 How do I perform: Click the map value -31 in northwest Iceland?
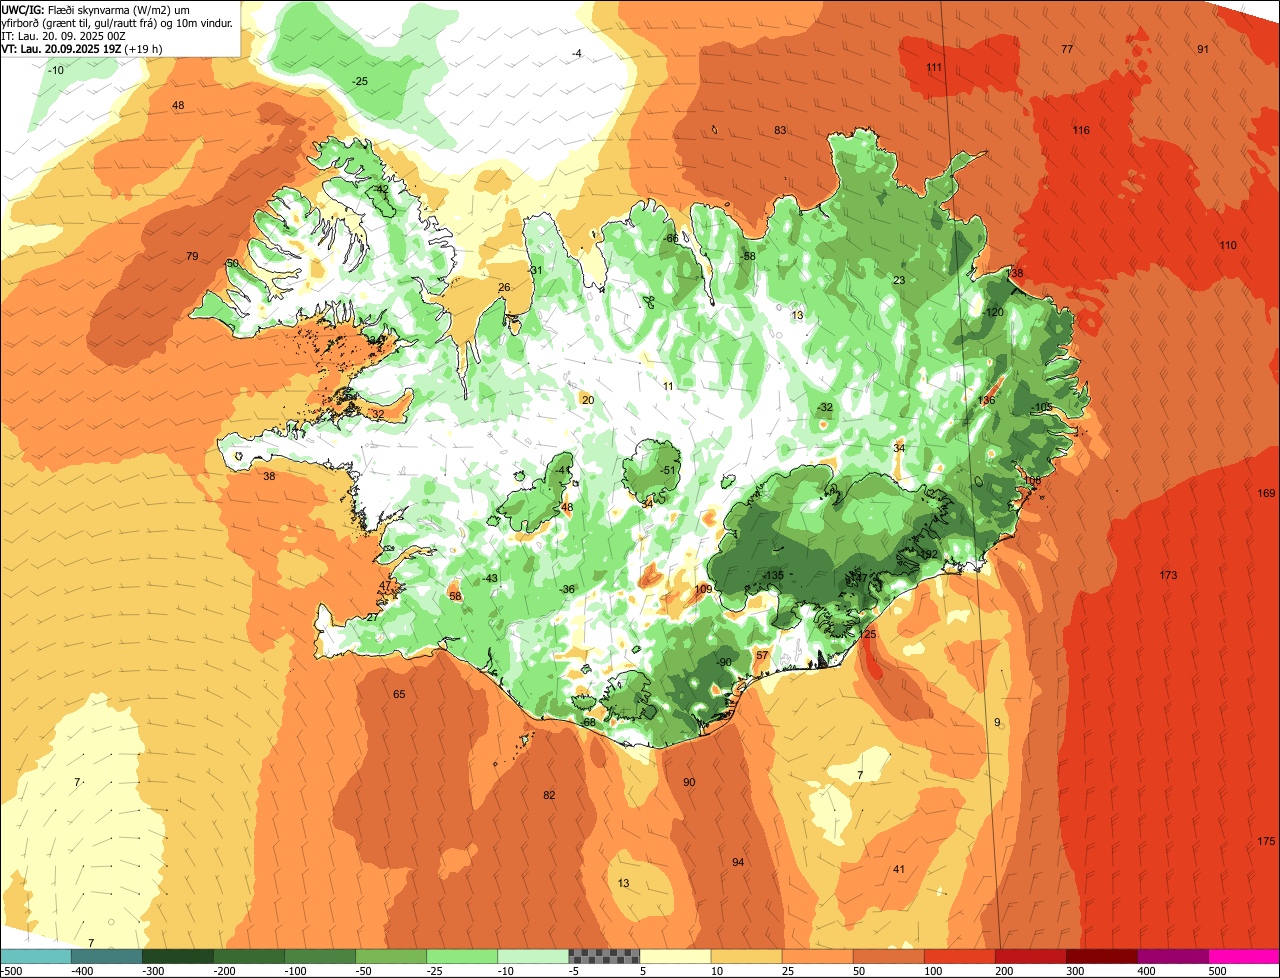[535, 271]
